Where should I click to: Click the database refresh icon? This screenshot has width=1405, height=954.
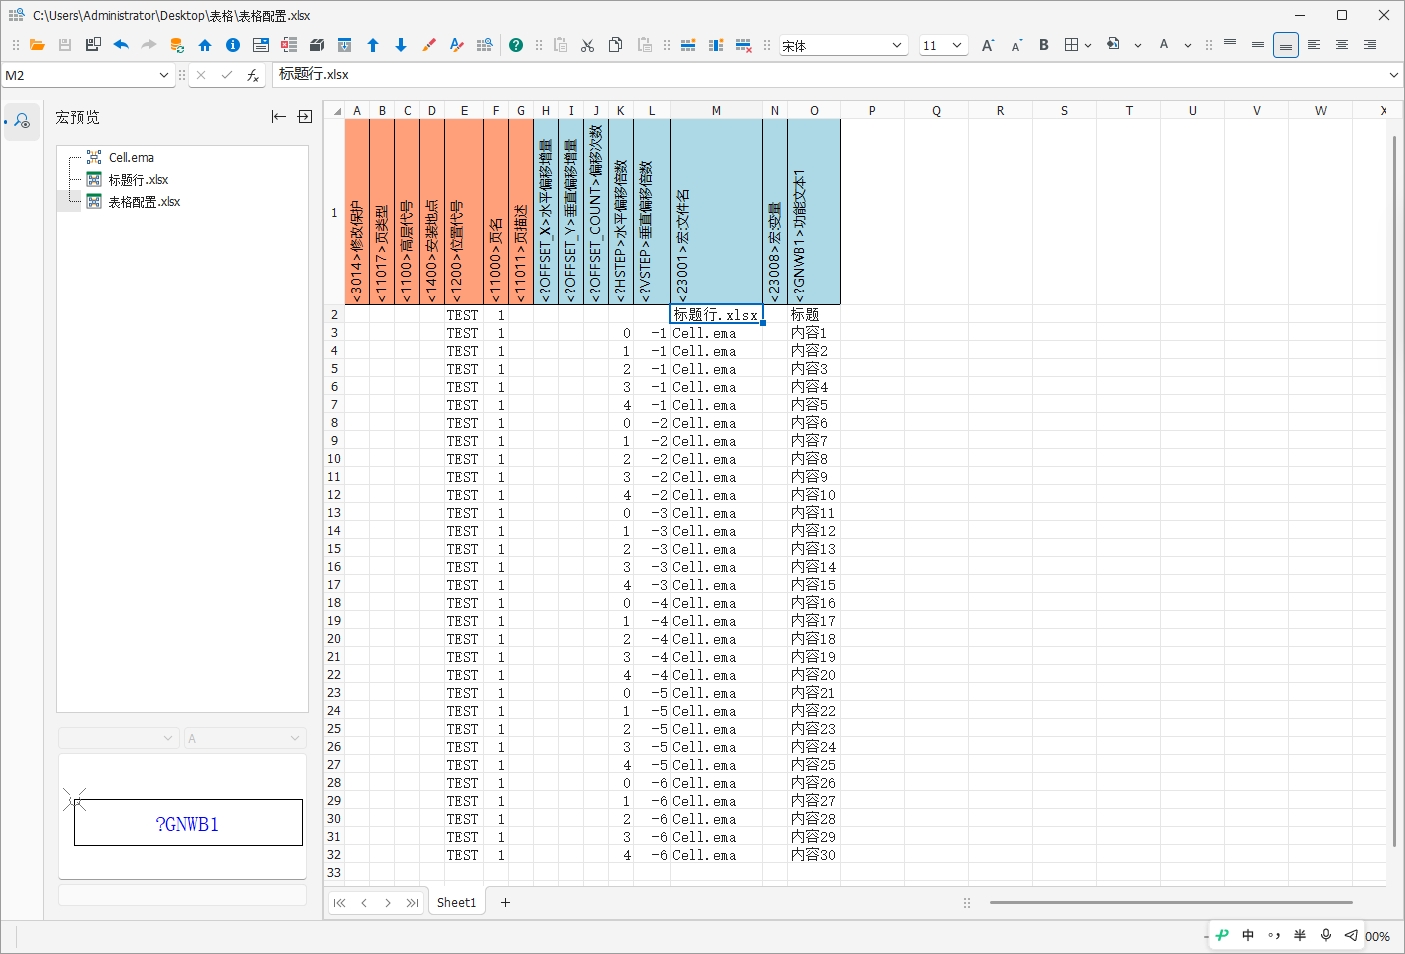tap(177, 45)
